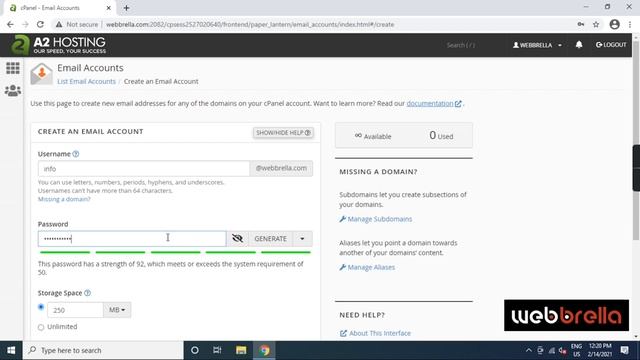Open the notifications bell
The height and width of the screenshot is (360, 640).
579,44
